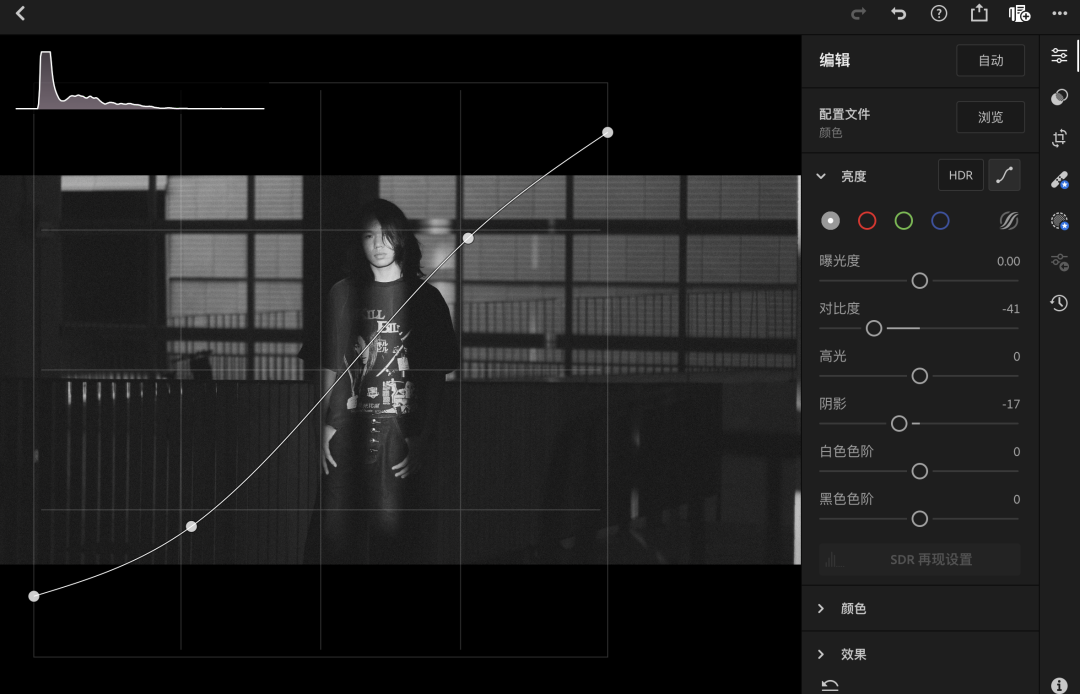Screen dimensions: 1080x694
Task: Undo the last edit
Action: [898, 14]
